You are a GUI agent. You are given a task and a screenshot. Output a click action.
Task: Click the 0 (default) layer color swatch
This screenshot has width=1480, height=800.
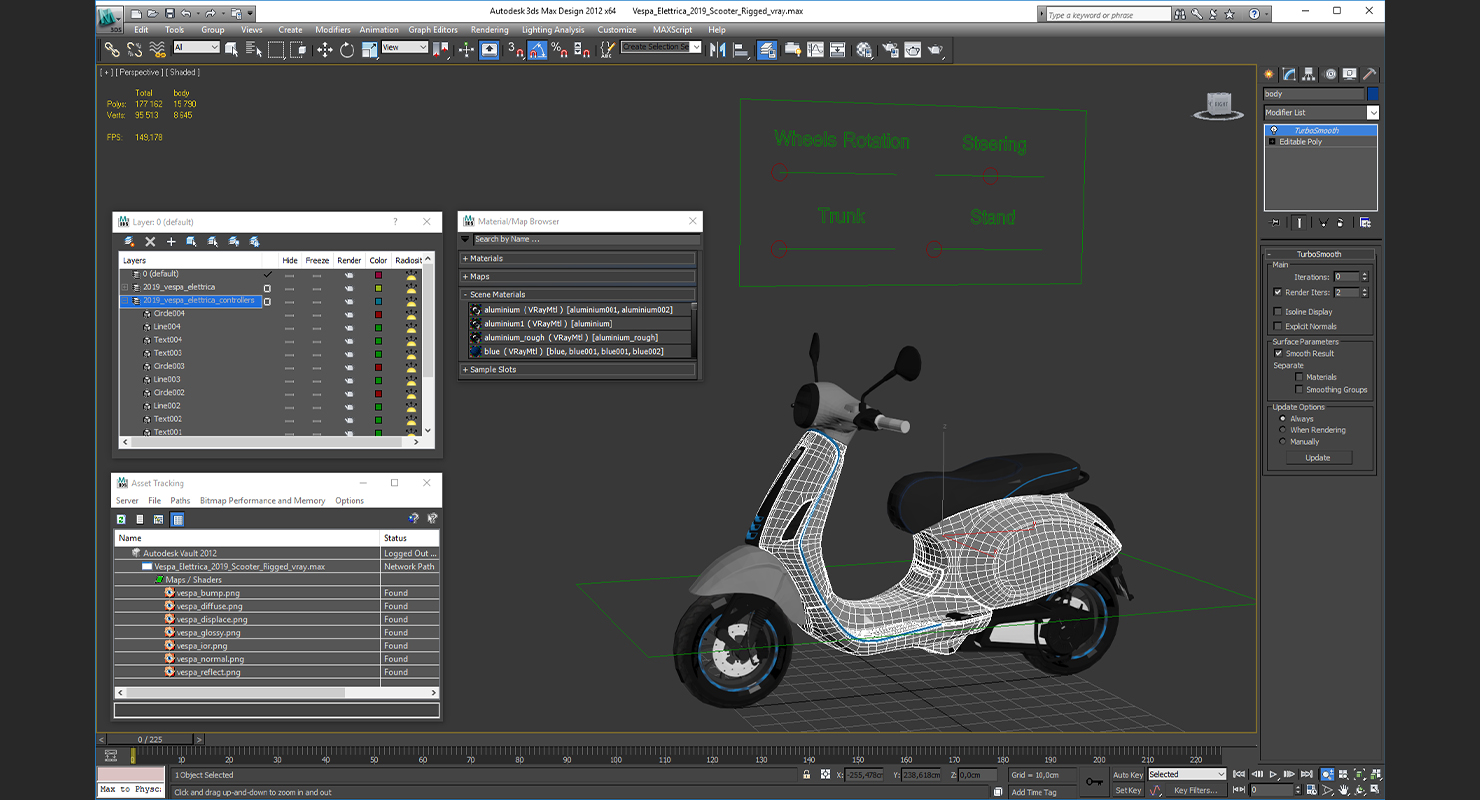(378, 274)
